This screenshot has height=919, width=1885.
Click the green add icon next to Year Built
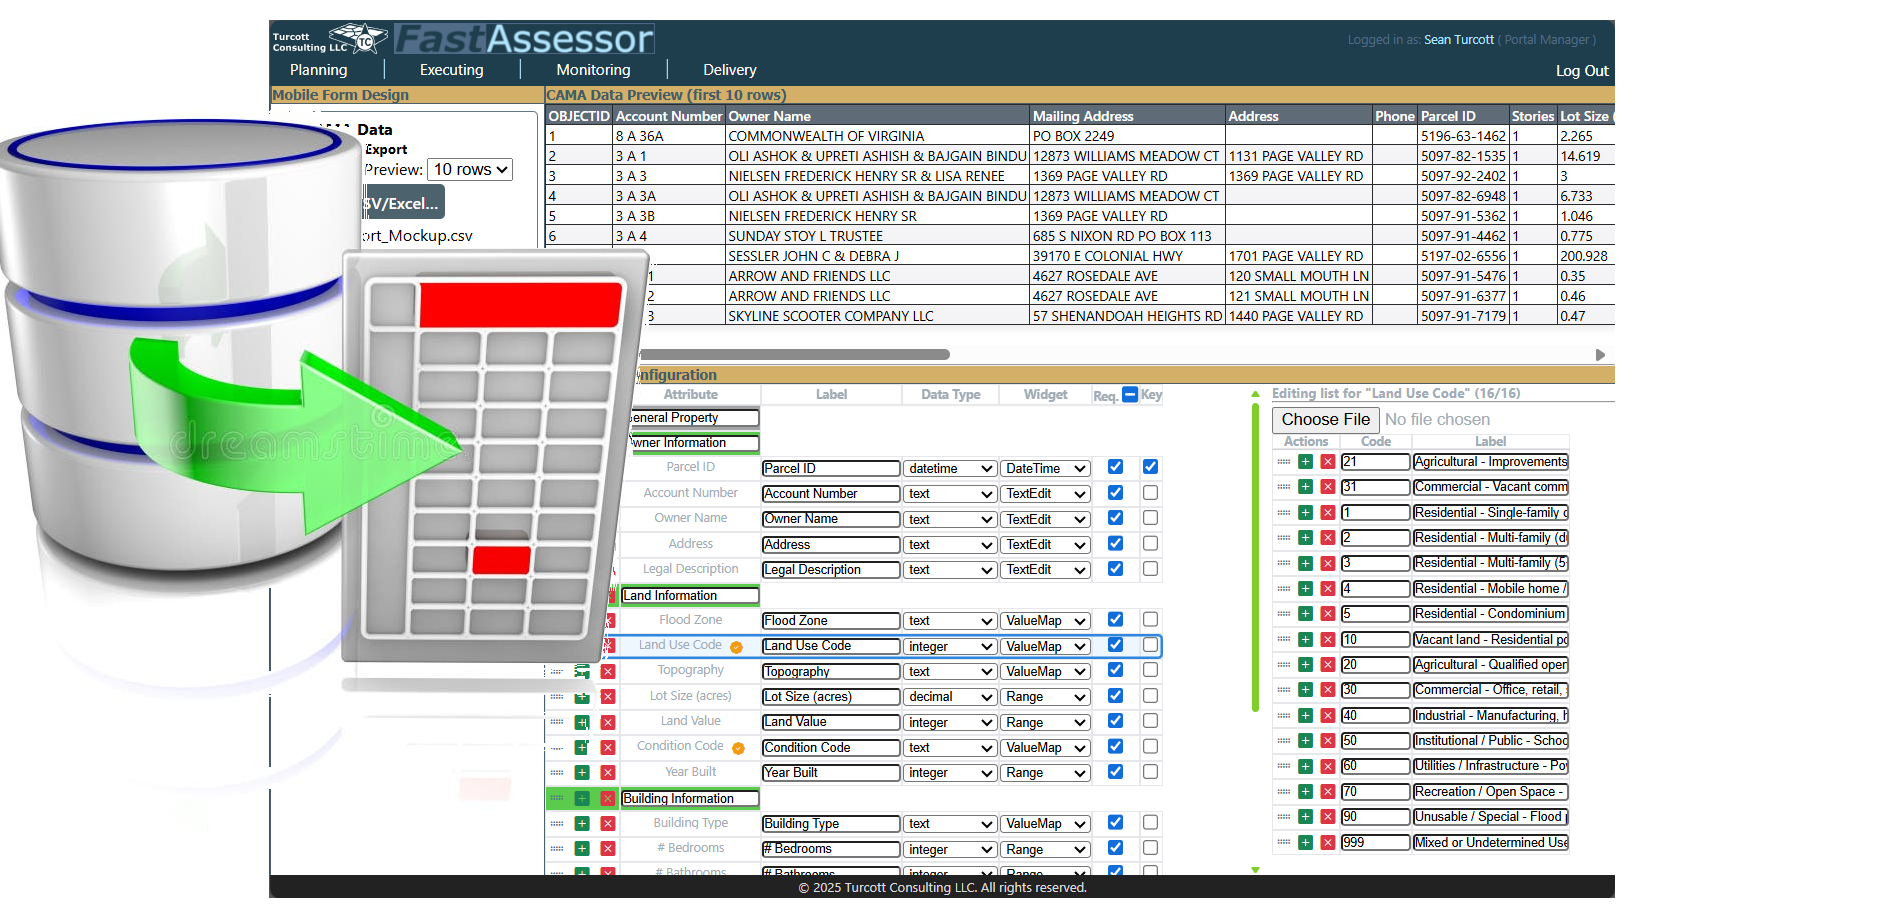click(x=582, y=771)
